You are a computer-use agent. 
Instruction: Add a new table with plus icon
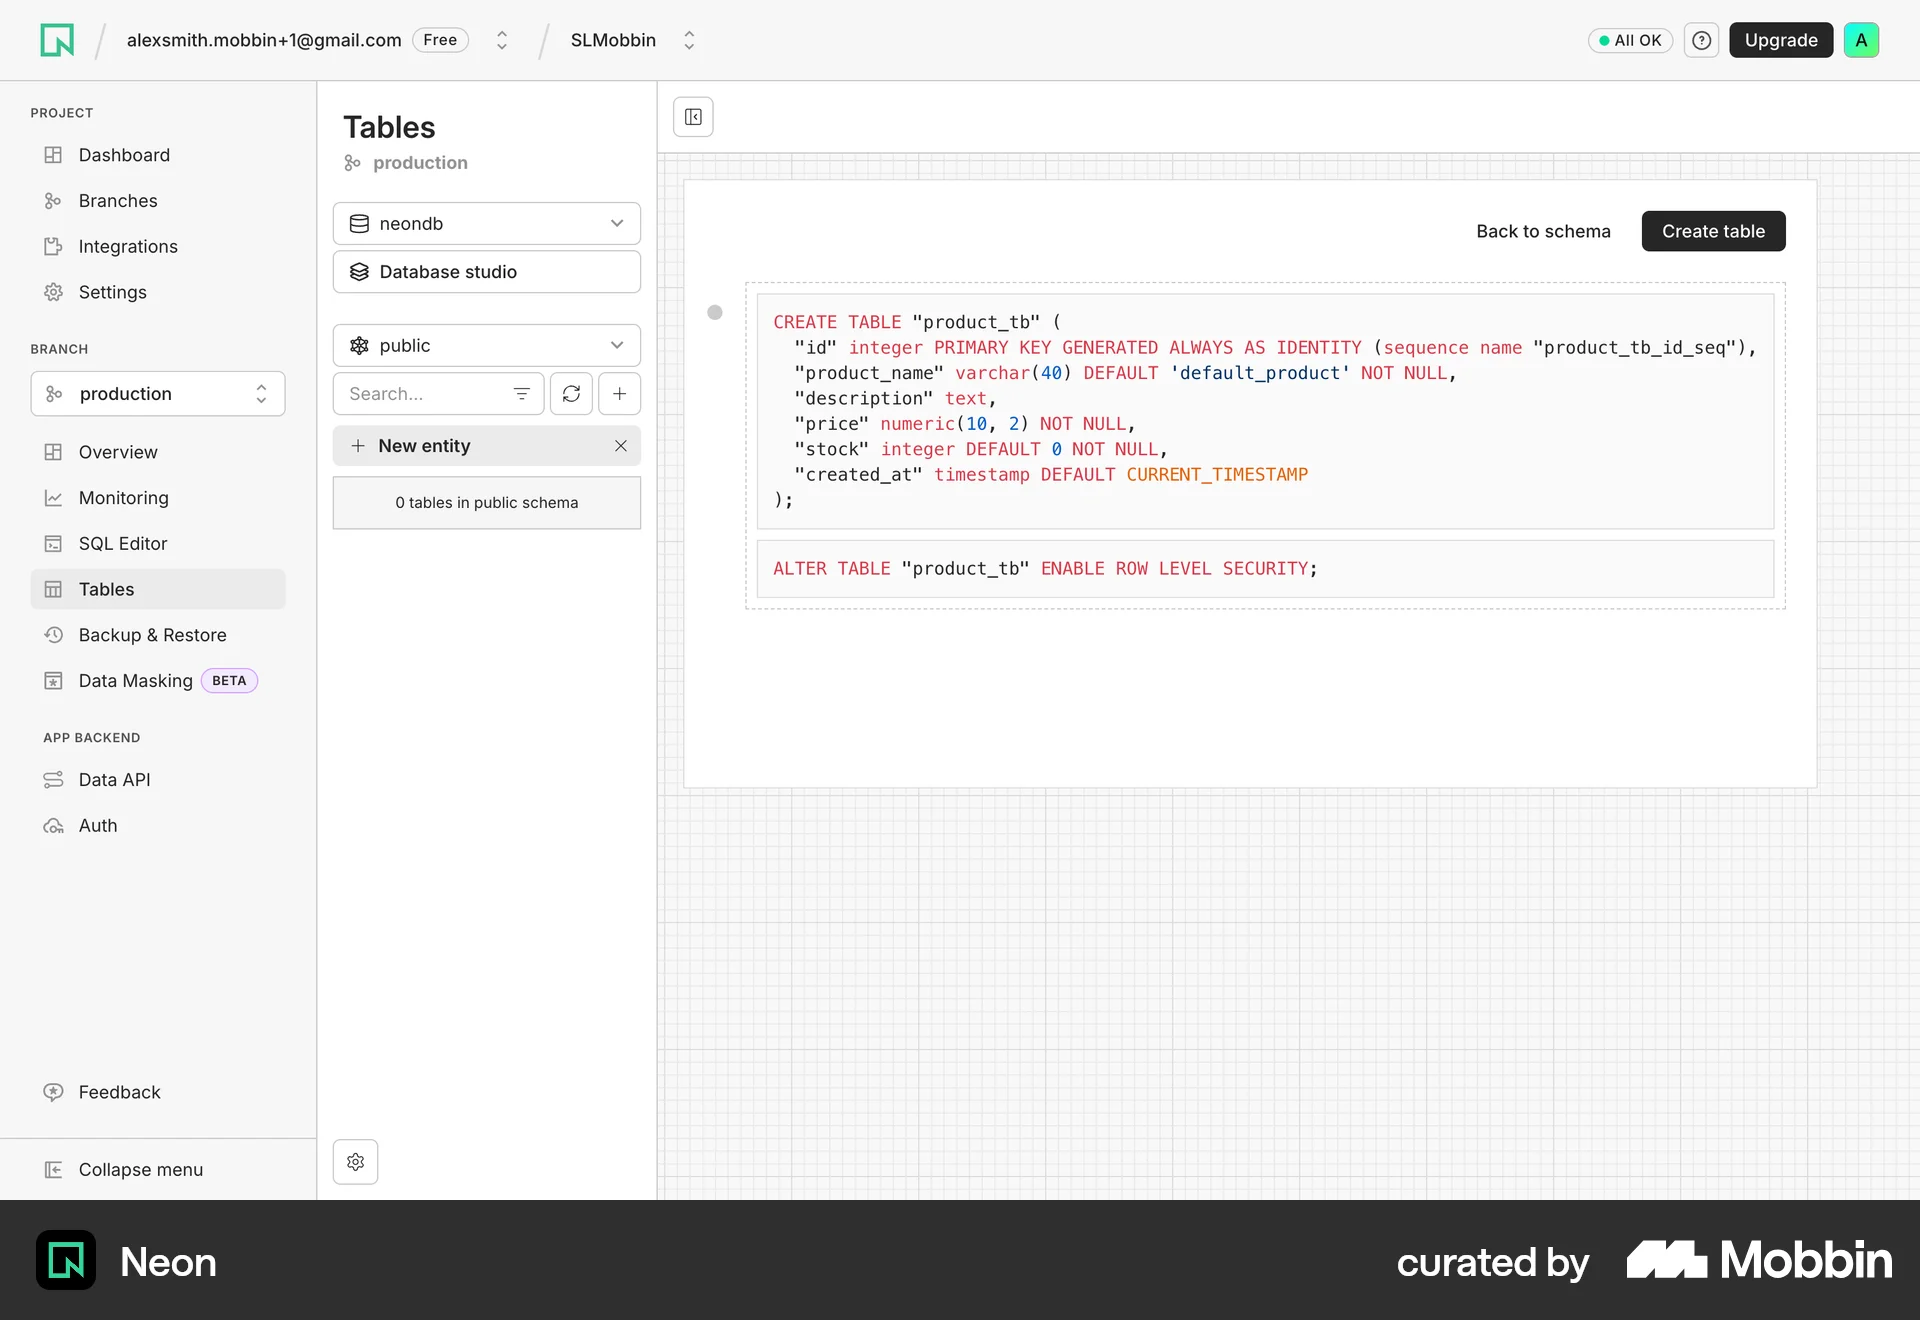pyautogui.click(x=620, y=394)
